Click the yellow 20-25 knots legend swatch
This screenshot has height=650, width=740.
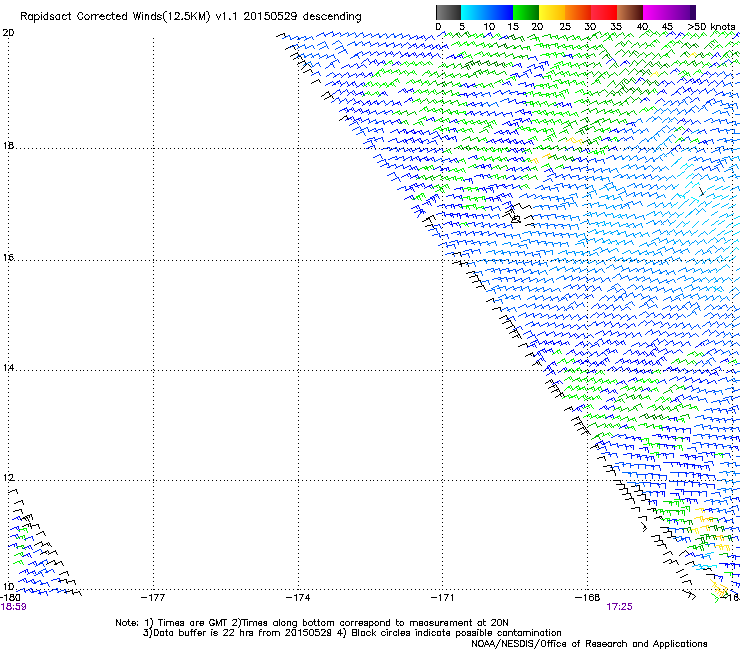click(x=551, y=12)
